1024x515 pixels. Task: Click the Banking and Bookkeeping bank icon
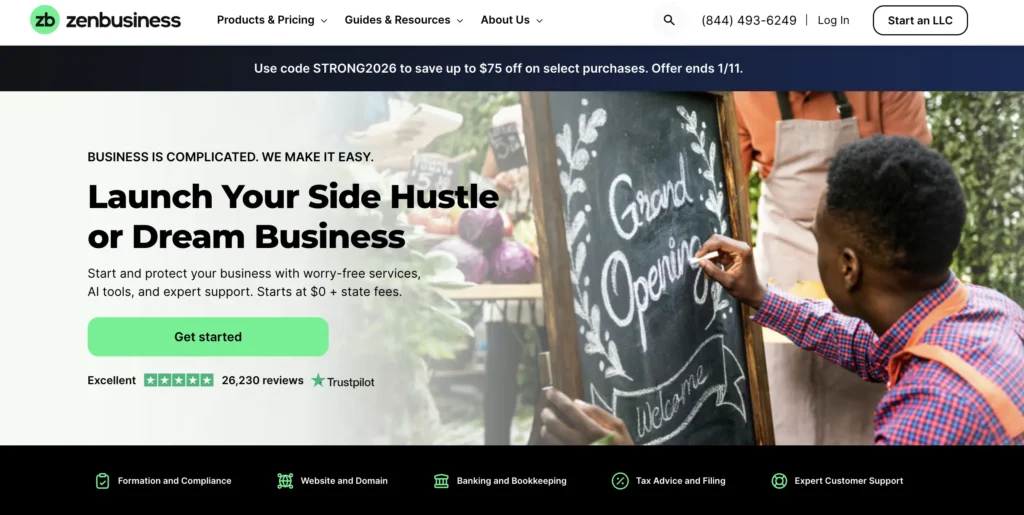point(441,481)
